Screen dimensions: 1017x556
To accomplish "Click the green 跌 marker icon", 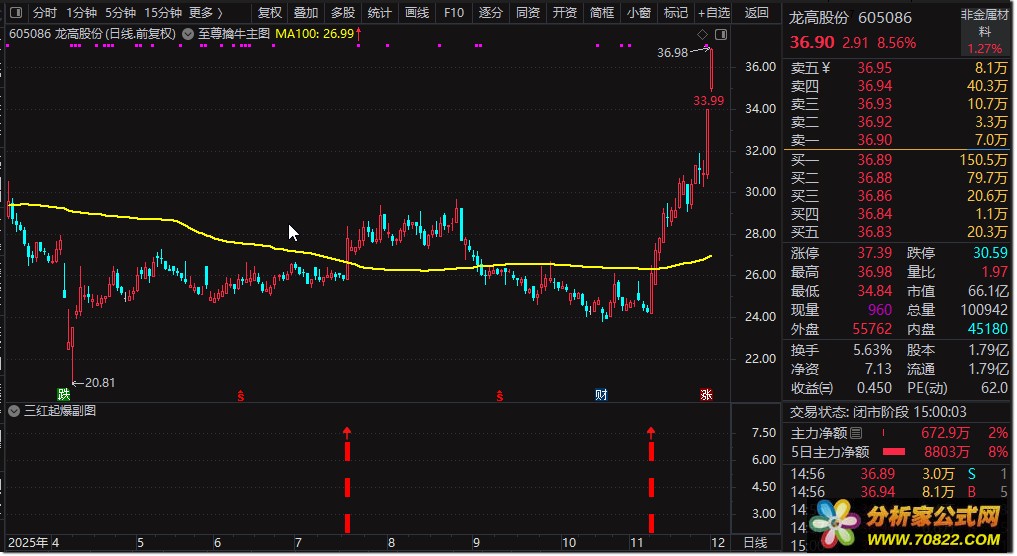I will pos(63,394).
